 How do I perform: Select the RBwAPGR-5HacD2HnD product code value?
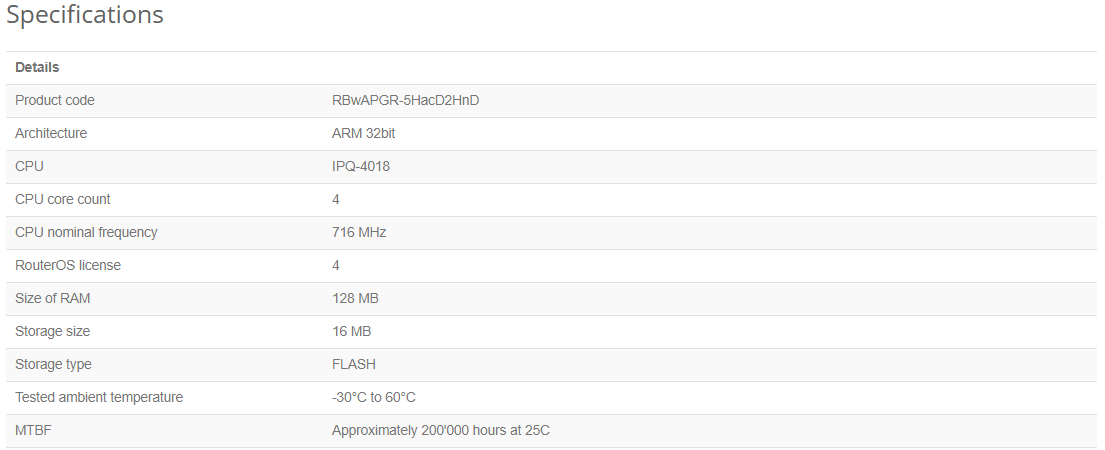(x=405, y=101)
